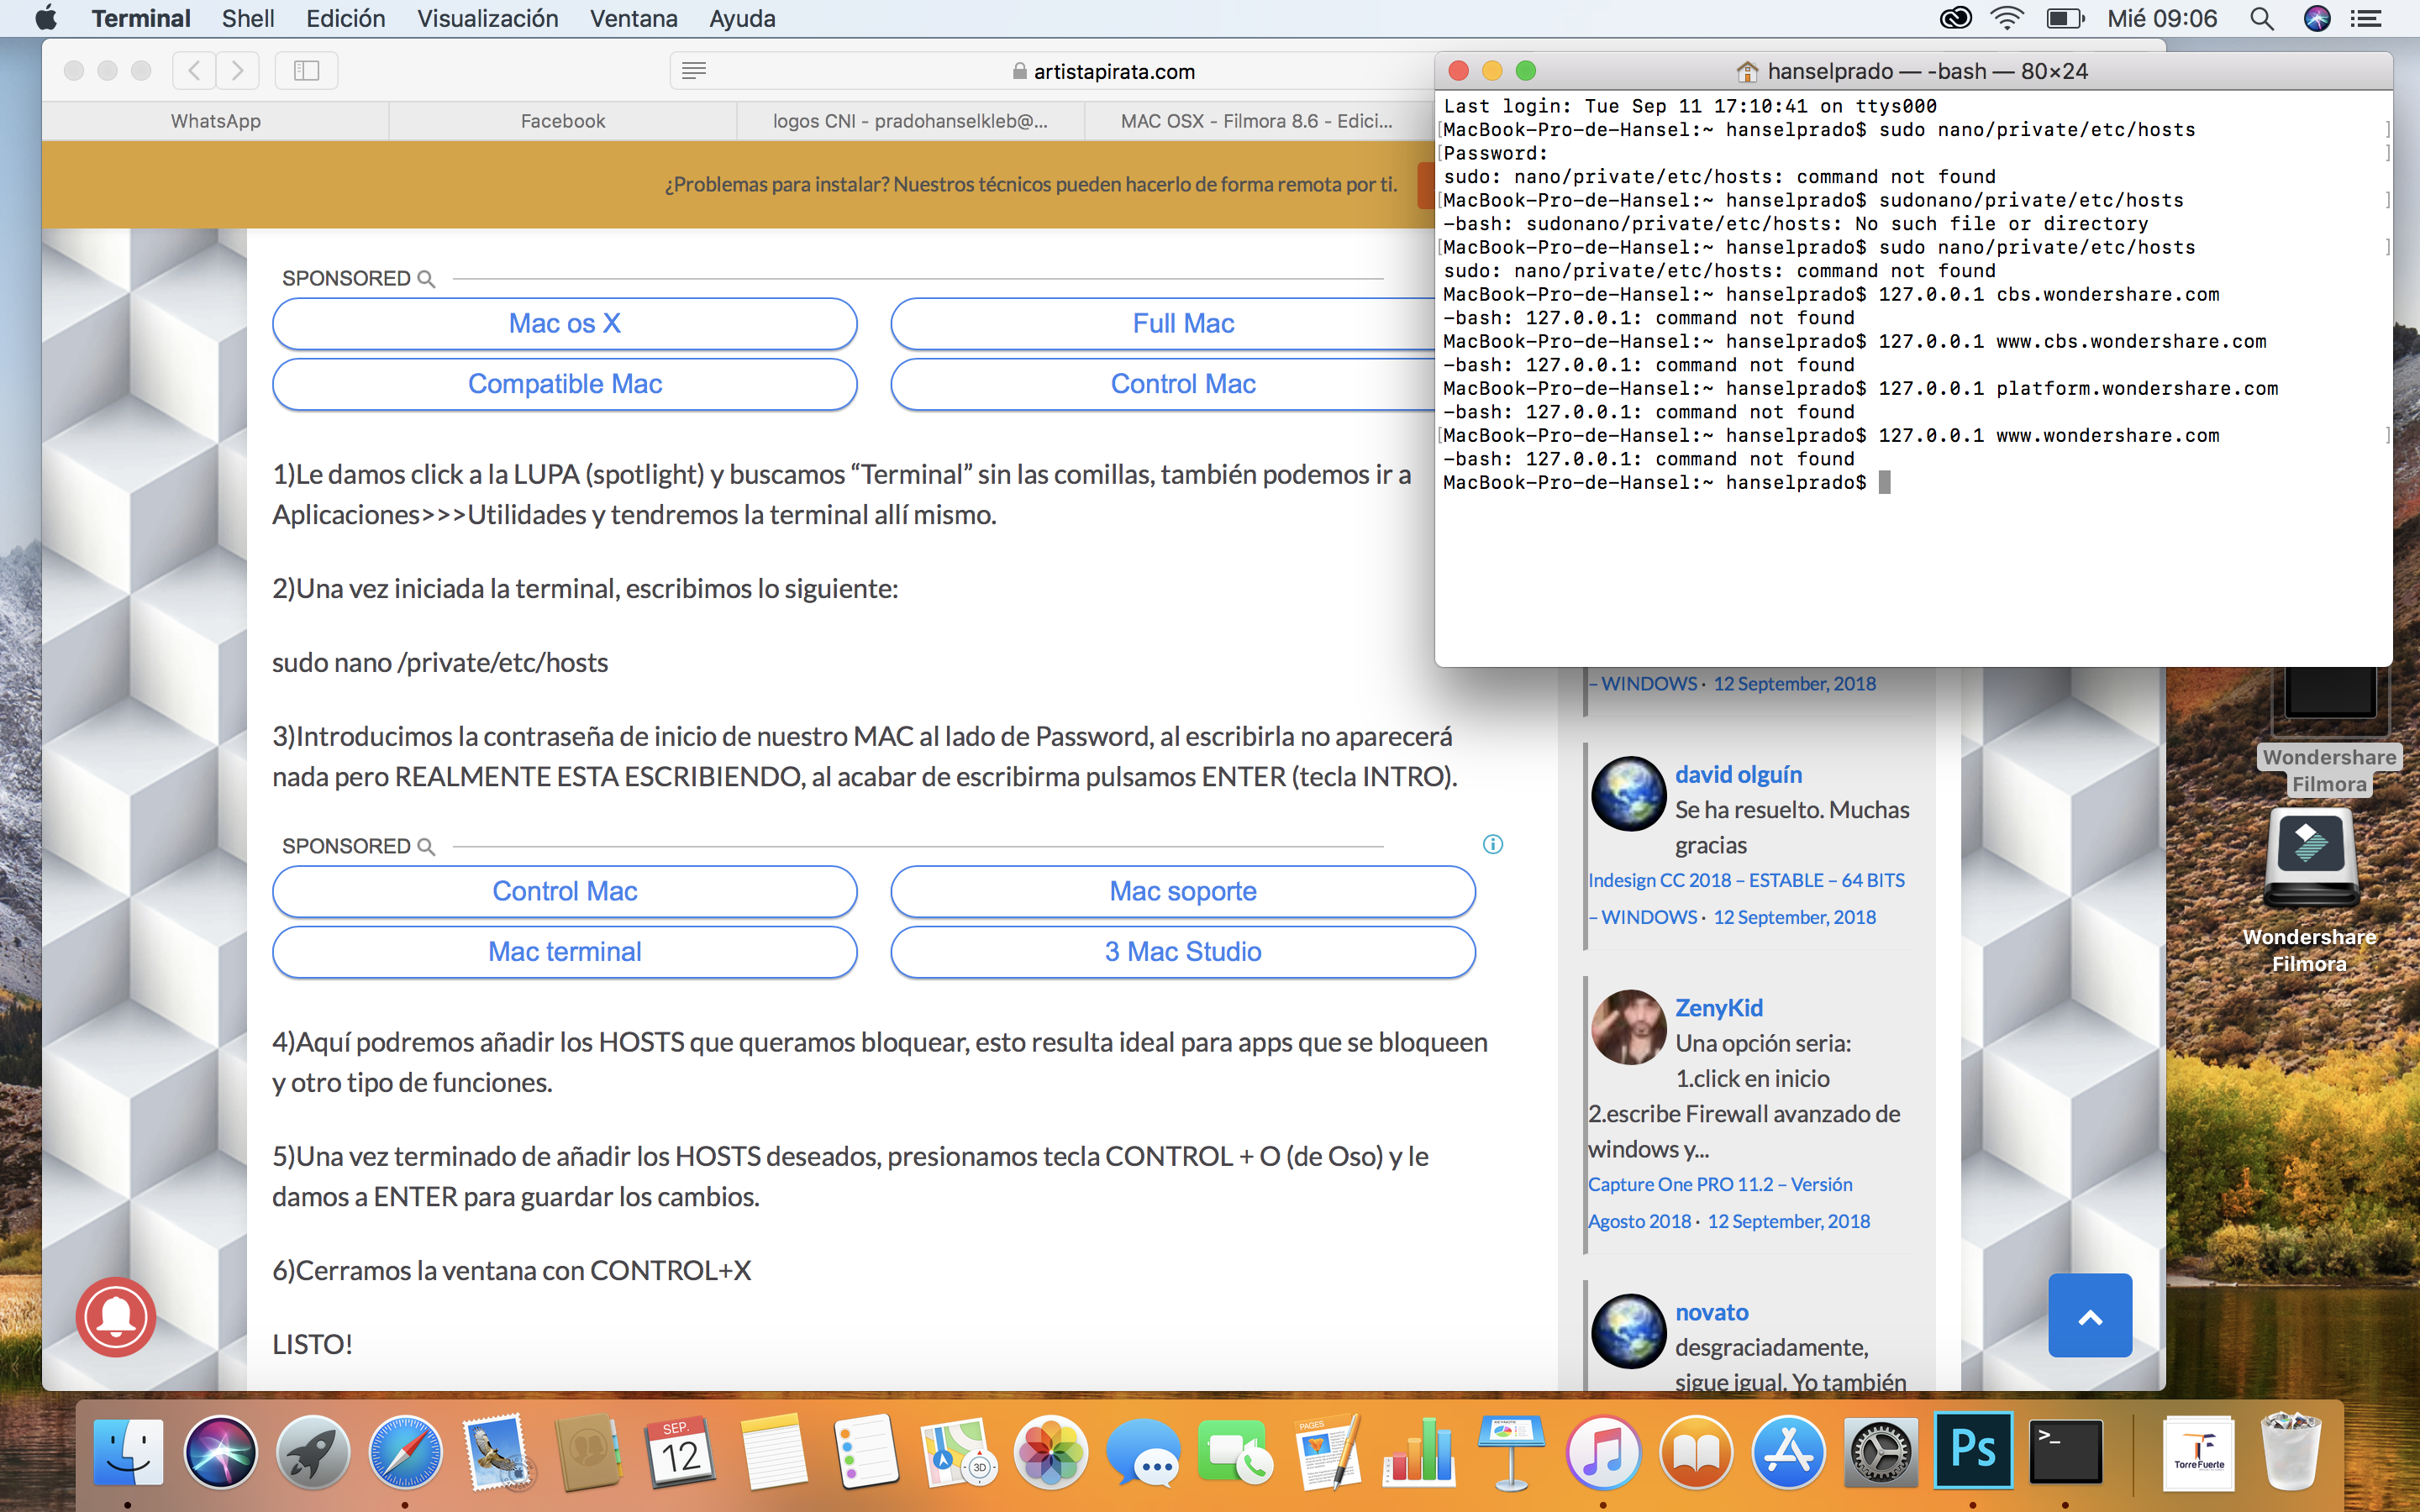Viewport: 2420px width, 1512px height.
Task: Open Photos pinwheel icon in Dock
Action: pos(1050,1452)
